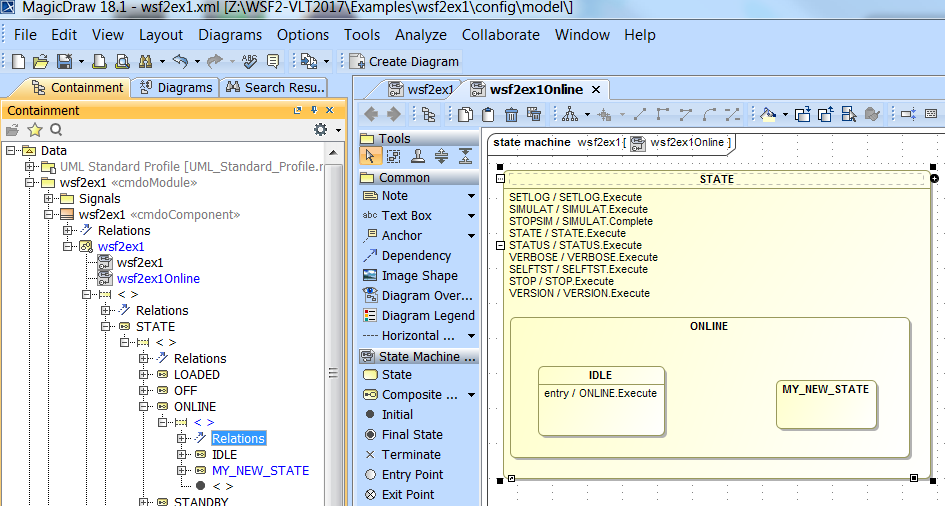Expand the MY_NEW_STATE tree node

tap(182, 471)
